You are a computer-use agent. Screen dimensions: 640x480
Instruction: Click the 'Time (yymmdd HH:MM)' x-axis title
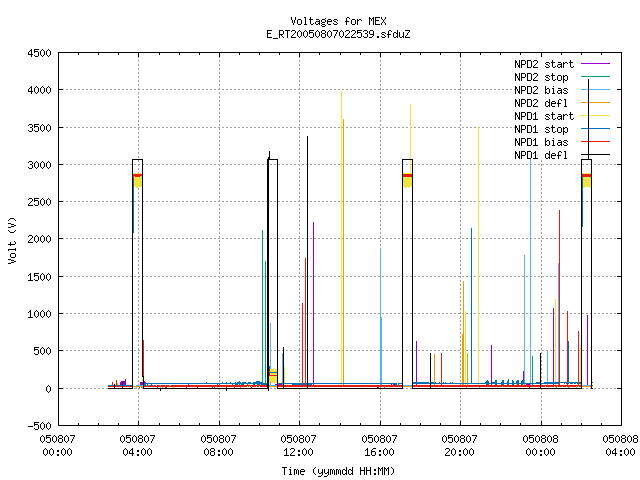pos(338,471)
